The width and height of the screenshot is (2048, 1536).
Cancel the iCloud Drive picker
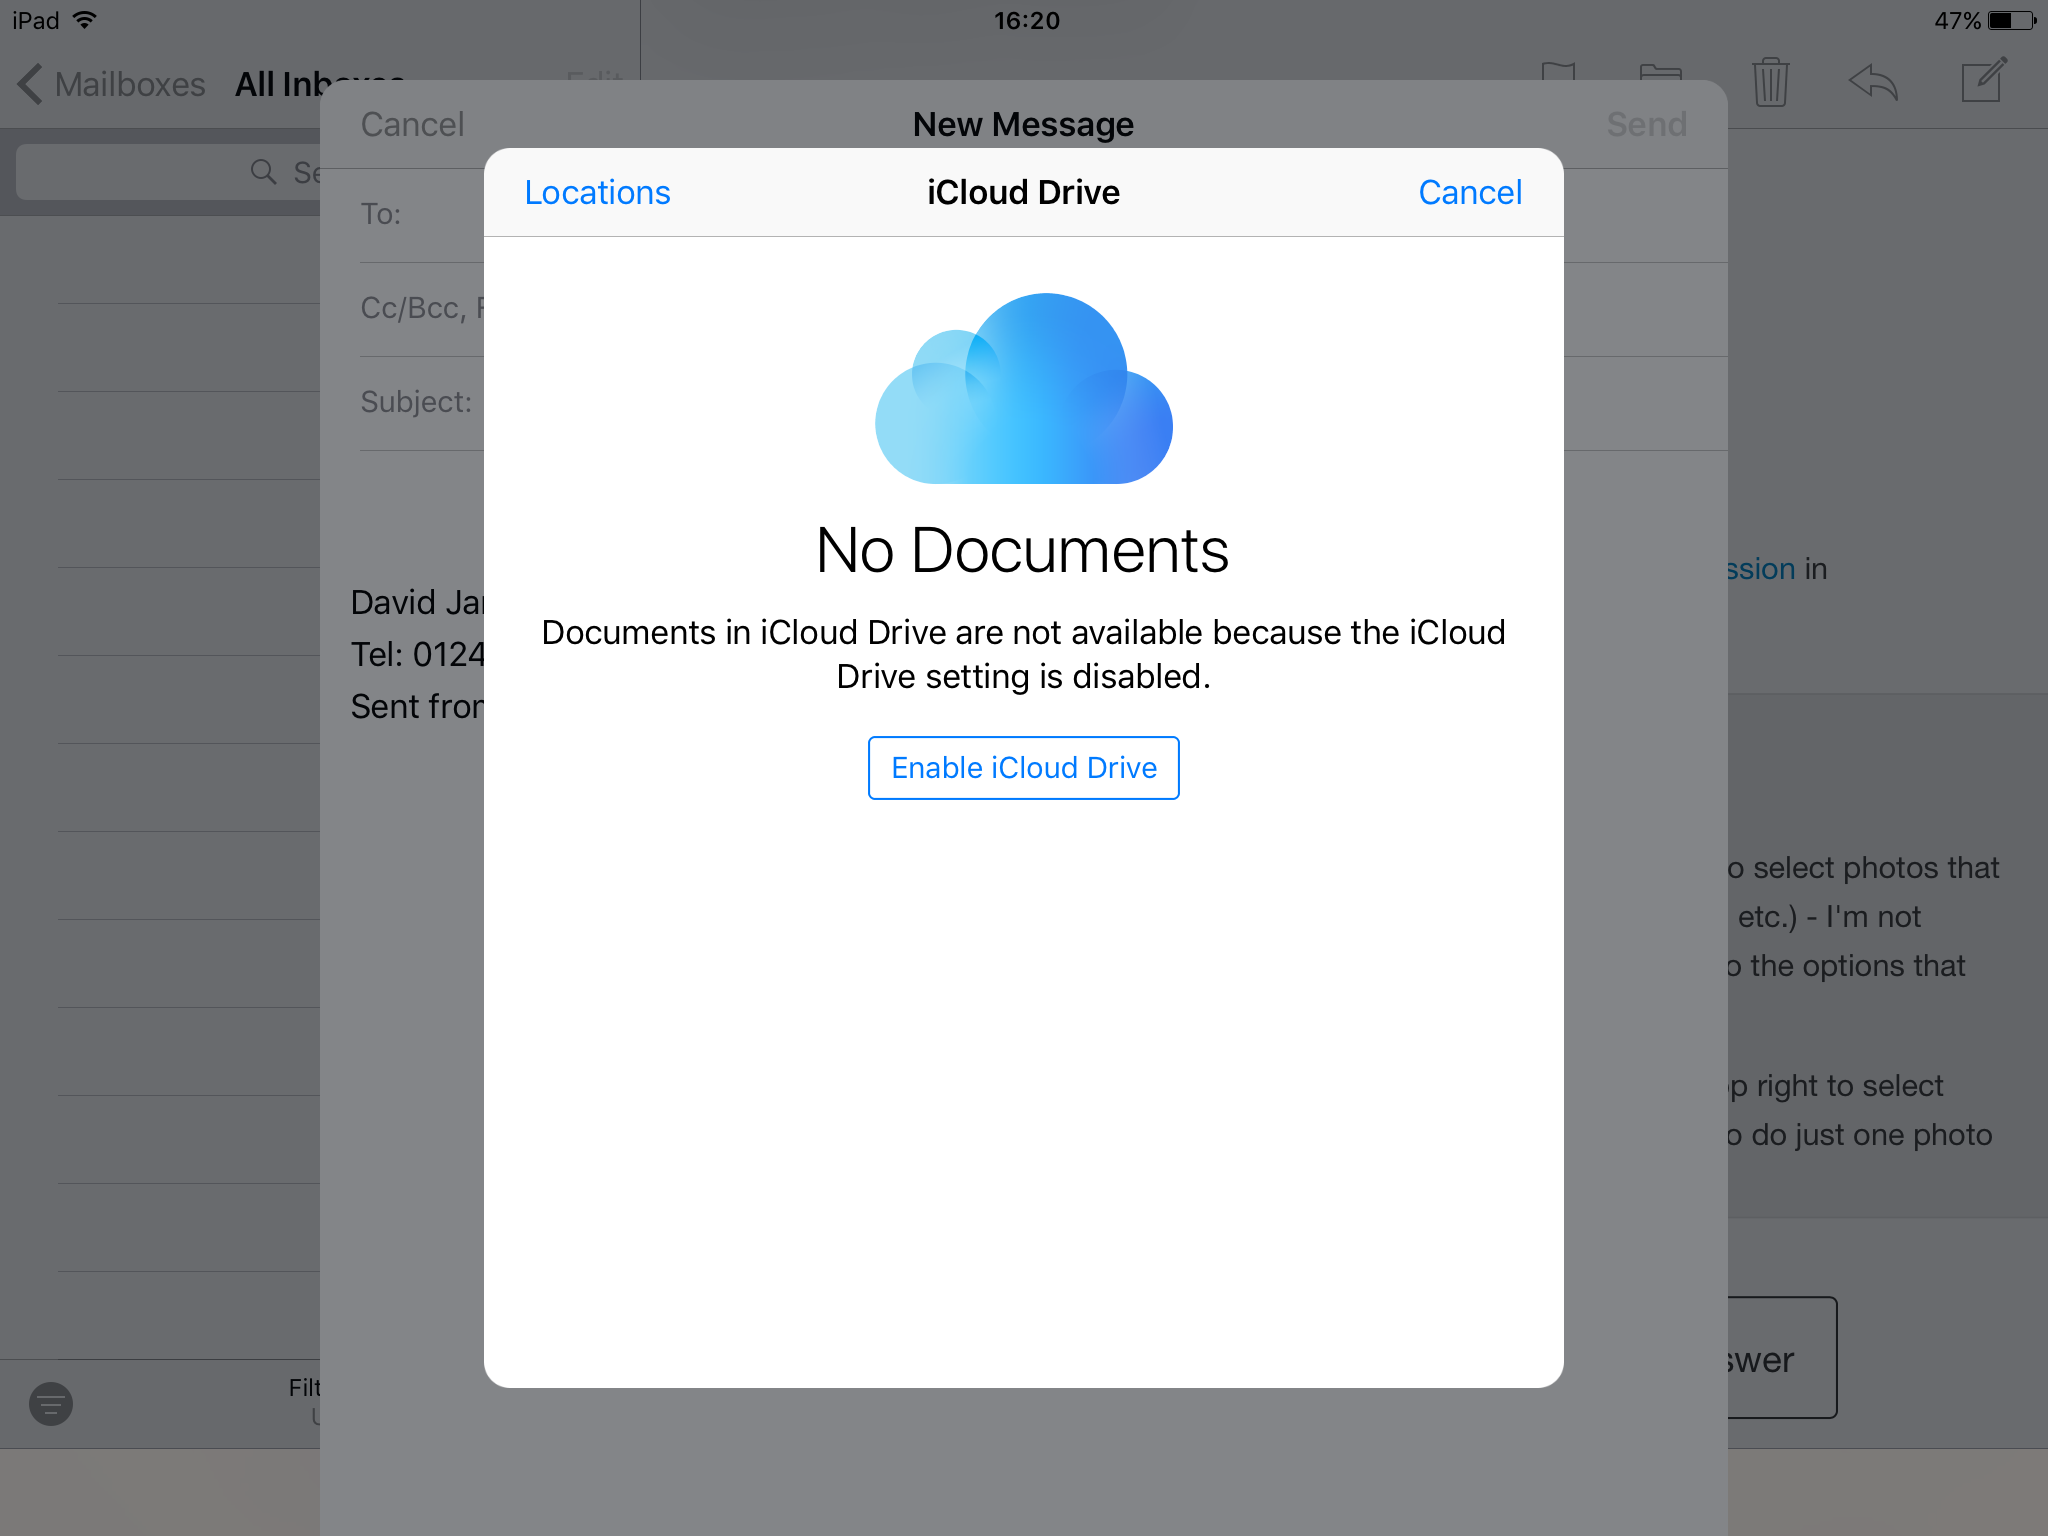pos(1469,192)
